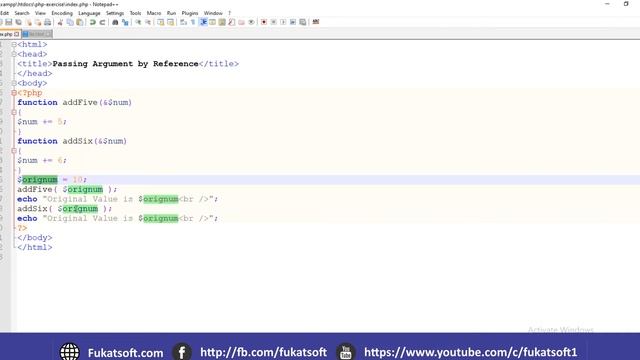The width and height of the screenshot is (640, 360).
Task: Click title text 'Passing Argument by Reference'
Action: (x=125, y=64)
